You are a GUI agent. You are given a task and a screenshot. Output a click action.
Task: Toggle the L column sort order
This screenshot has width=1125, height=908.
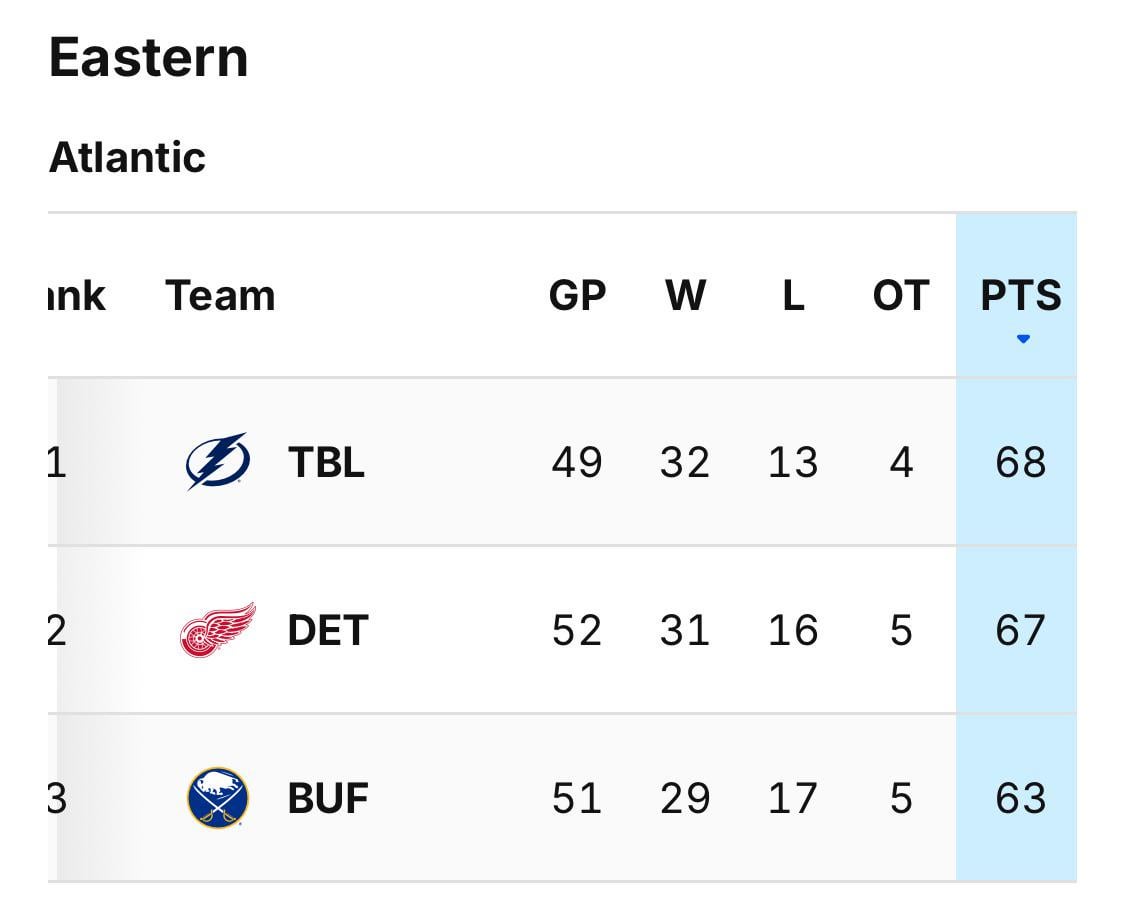tap(791, 294)
